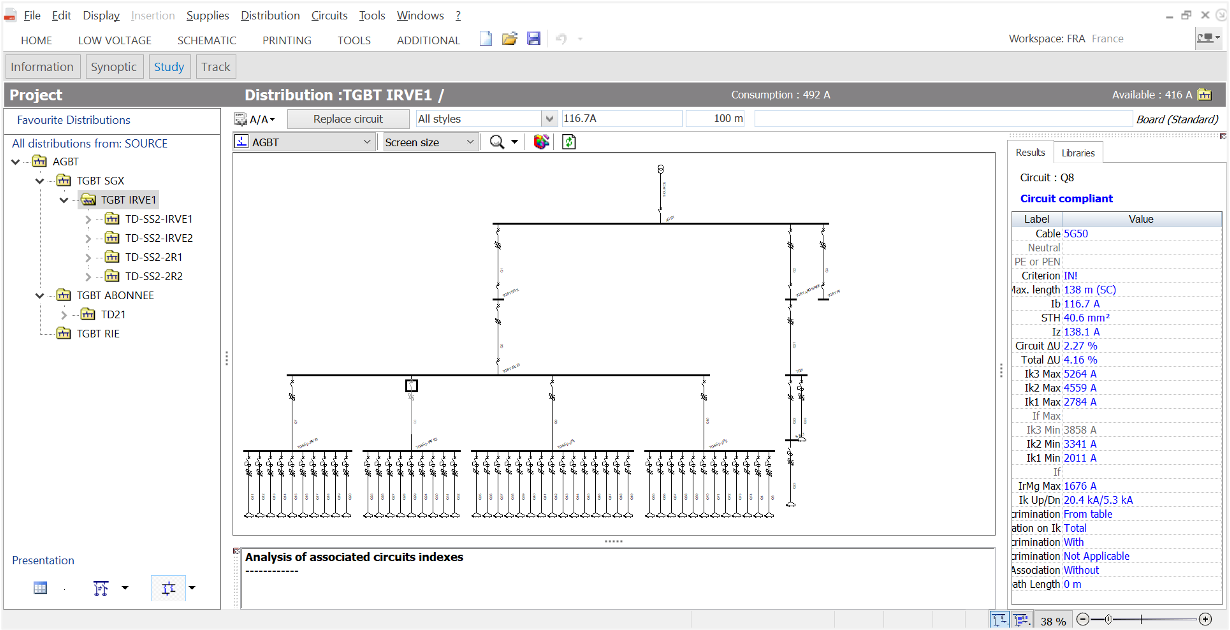Click the Save icon in the toolbar
The image size is (1230, 630).
click(x=533, y=38)
